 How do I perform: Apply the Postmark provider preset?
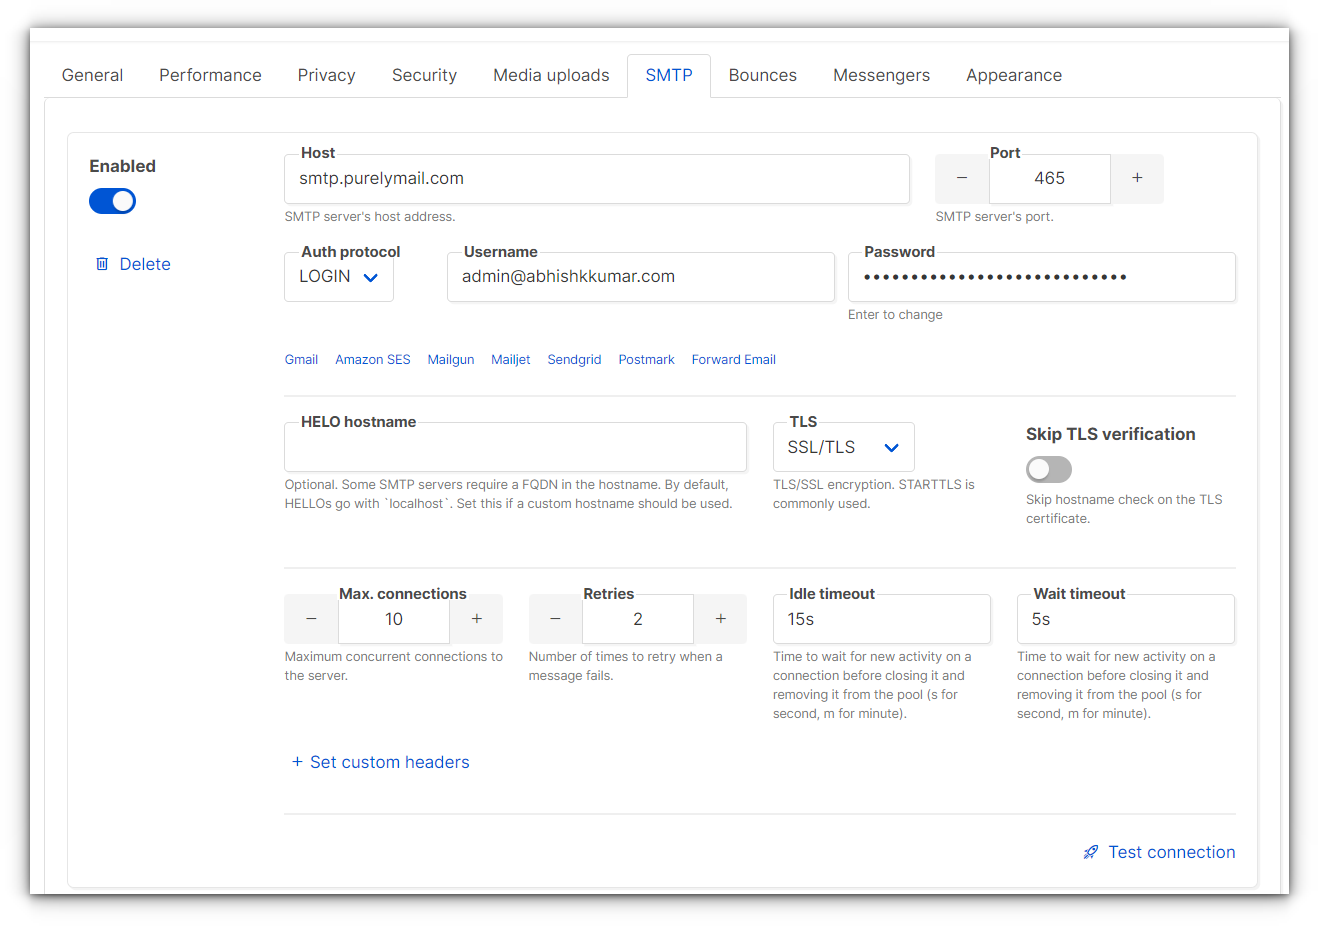(646, 360)
